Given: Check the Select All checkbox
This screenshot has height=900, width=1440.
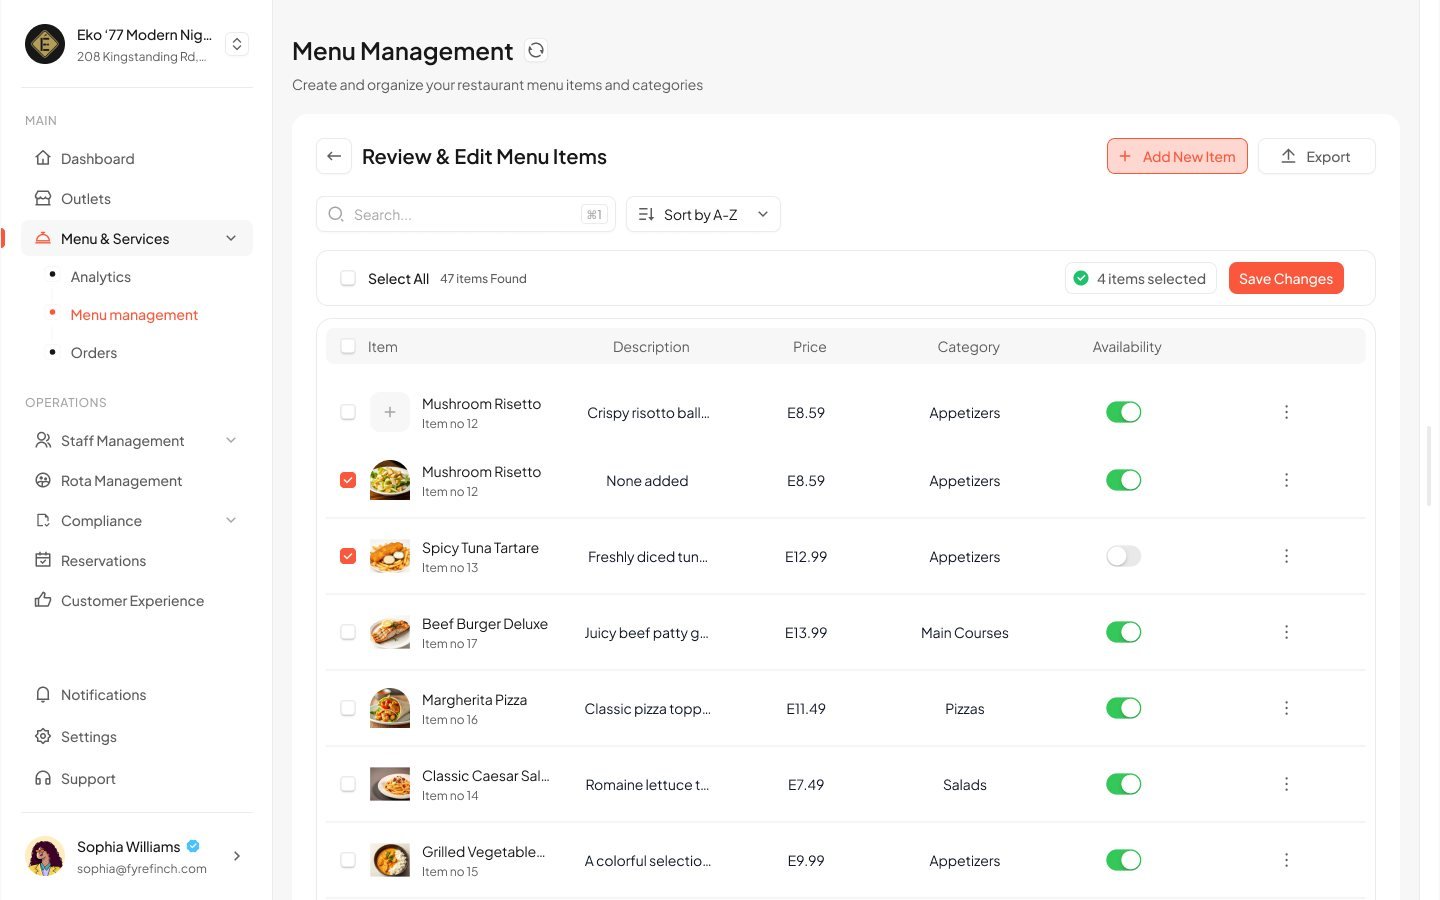Looking at the screenshot, I should click(348, 278).
